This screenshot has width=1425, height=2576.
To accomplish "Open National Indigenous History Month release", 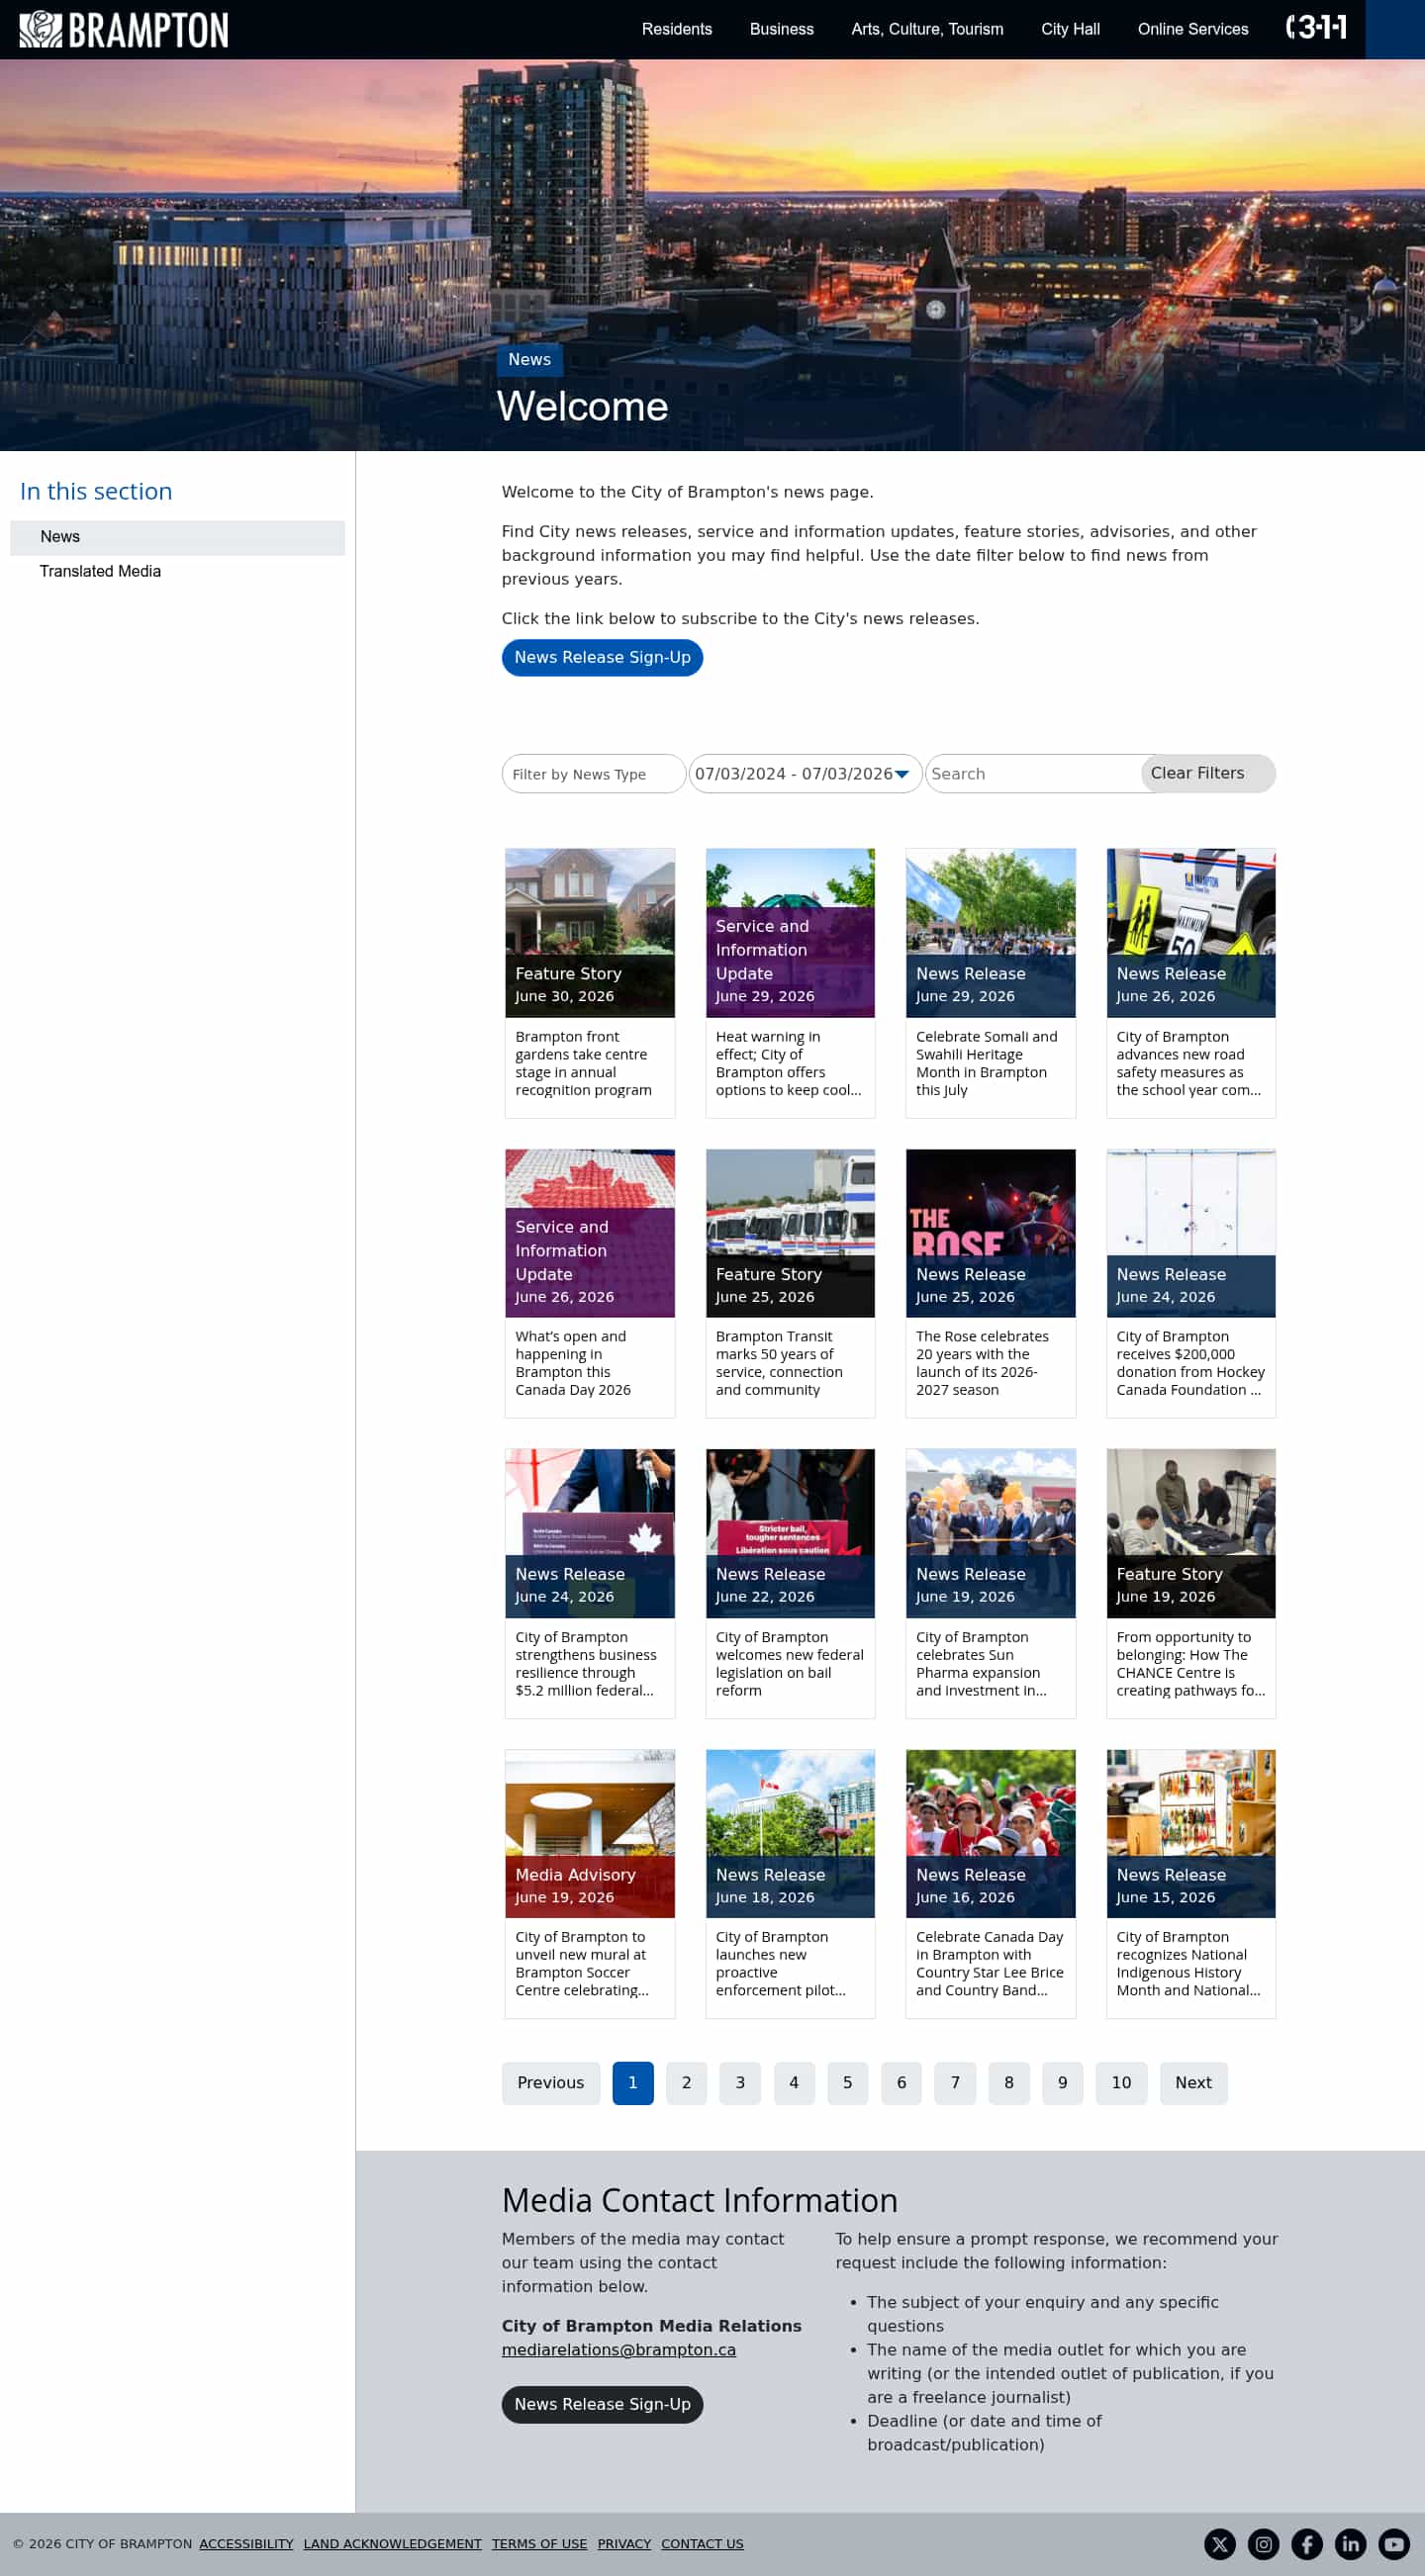I will (x=1191, y=1884).
